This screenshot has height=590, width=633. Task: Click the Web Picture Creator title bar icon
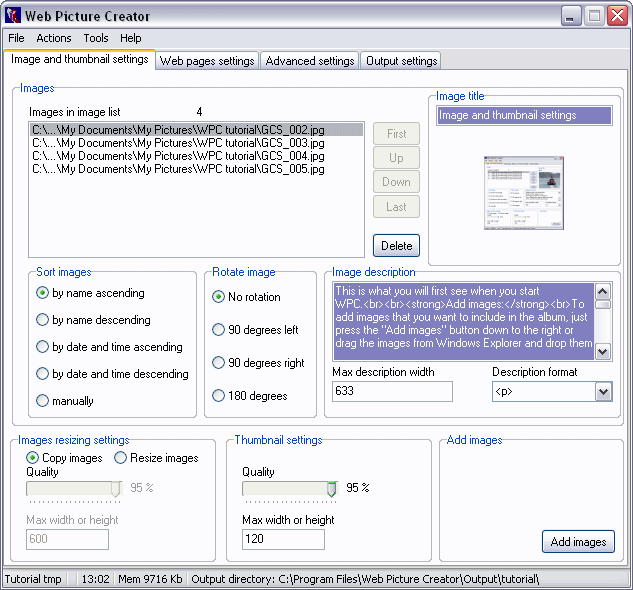pyautogui.click(x=13, y=16)
